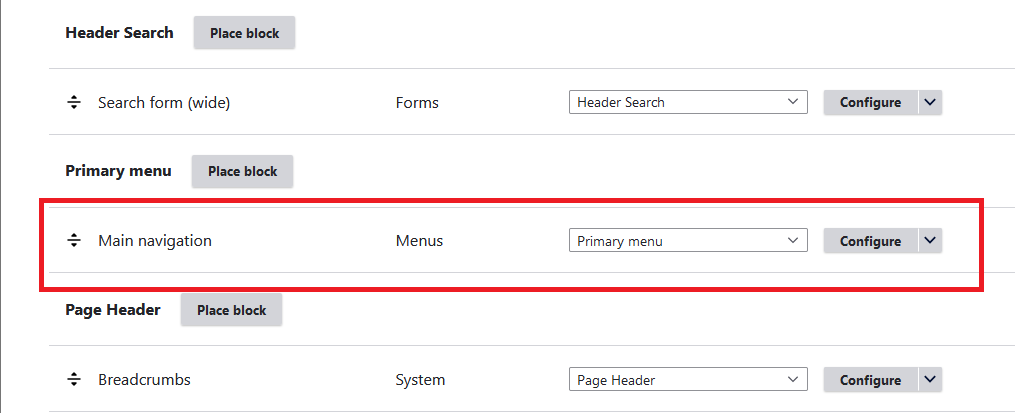
Task: Click the Menus category in Main navigation row
Action: tap(419, 241)
